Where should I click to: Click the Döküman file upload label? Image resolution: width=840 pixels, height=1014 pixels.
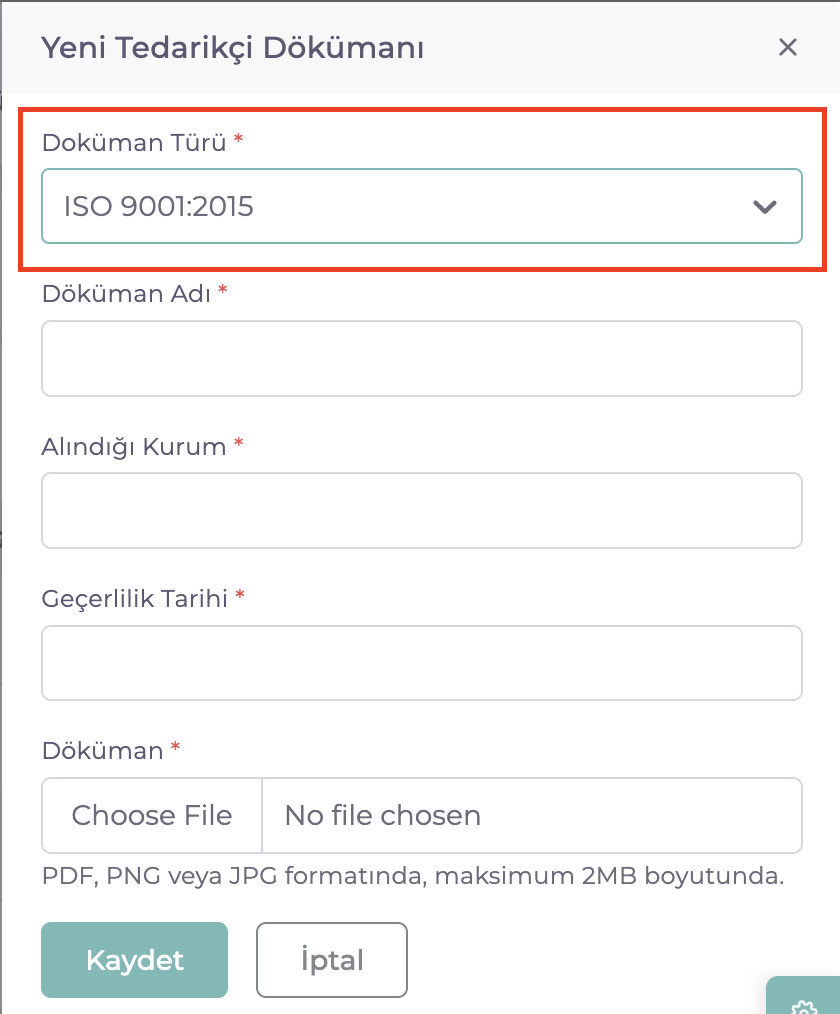tap(102, 750)
